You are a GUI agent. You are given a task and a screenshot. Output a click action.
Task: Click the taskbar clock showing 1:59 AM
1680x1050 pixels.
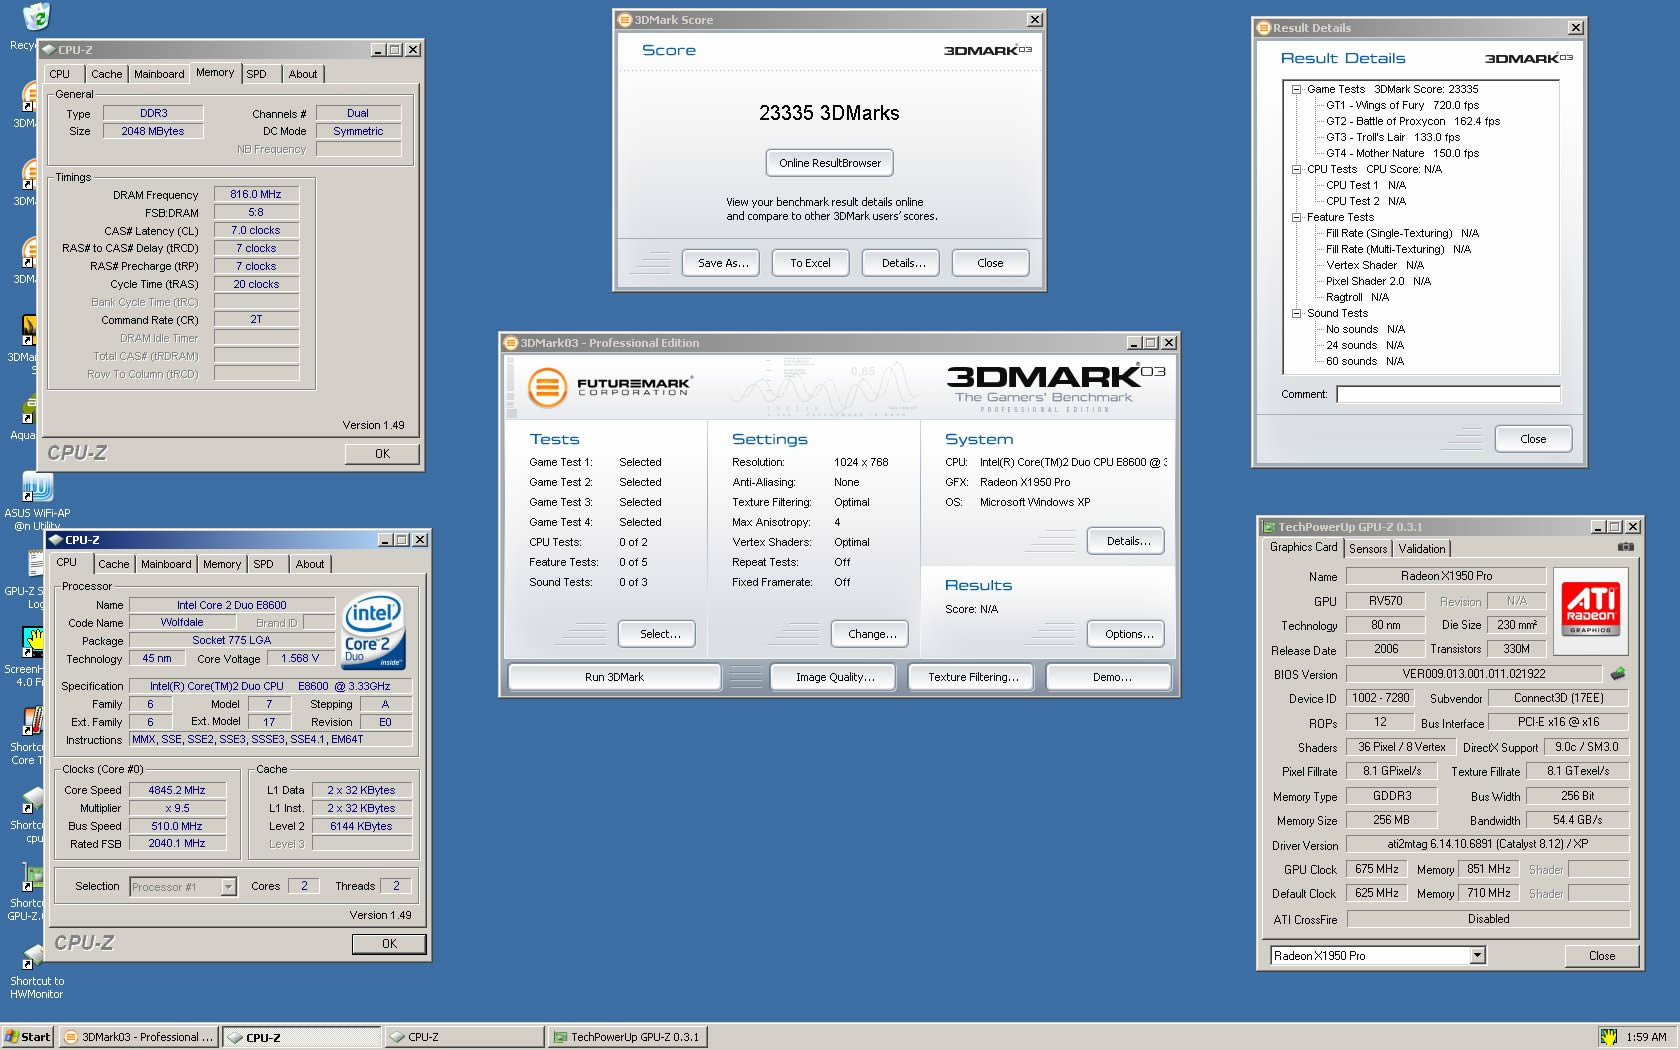[1646, 1037]
